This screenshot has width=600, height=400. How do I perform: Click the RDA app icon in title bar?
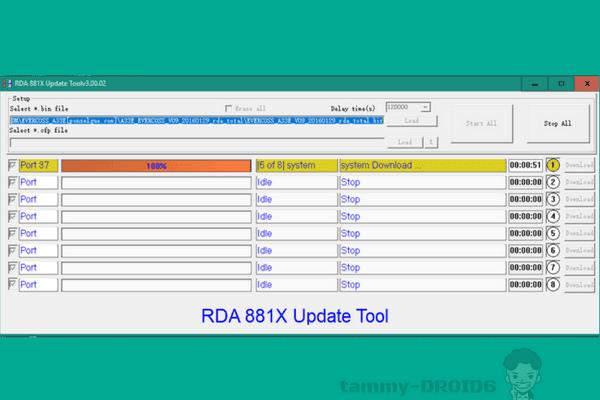point(7,83)
